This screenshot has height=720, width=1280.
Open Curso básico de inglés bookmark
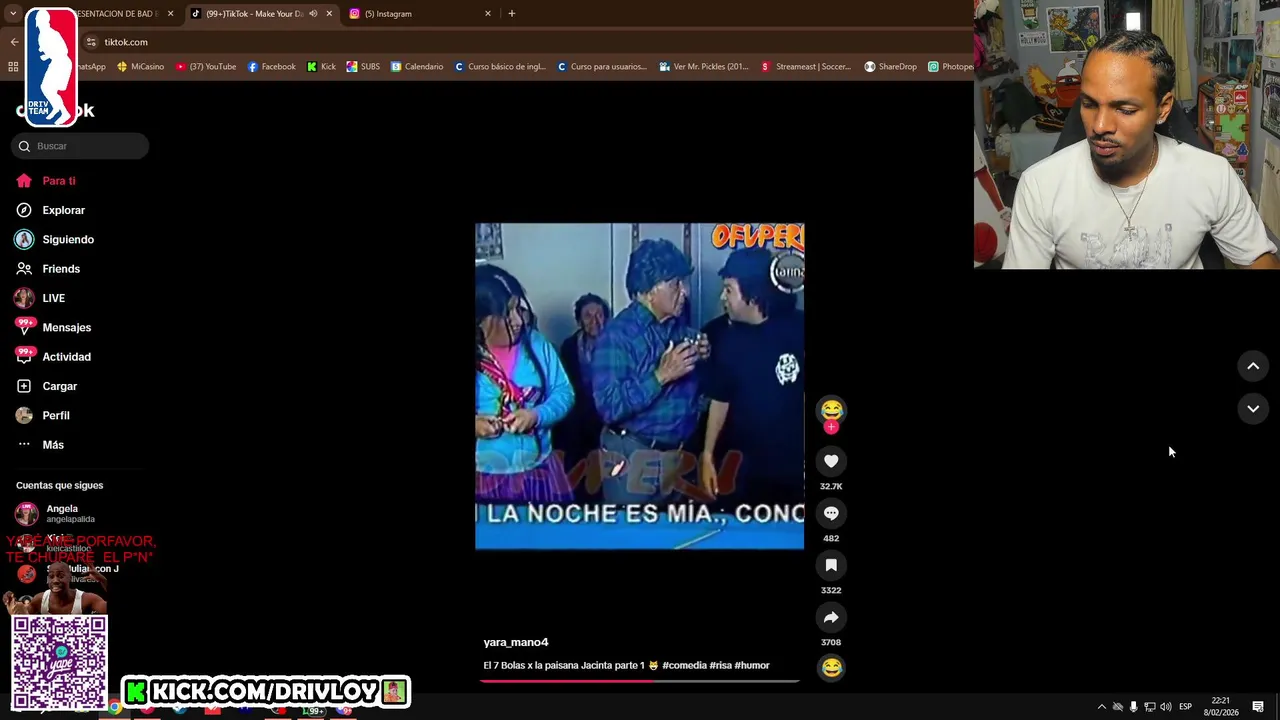(x=500, y=67)
